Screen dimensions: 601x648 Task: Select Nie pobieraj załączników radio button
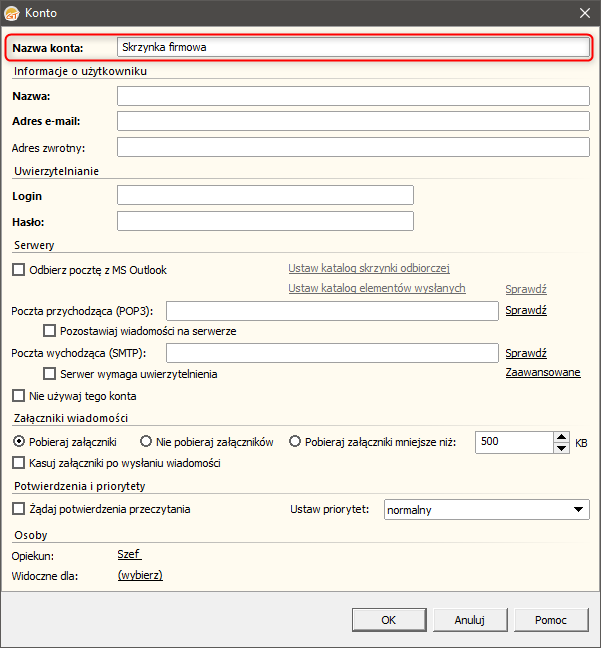(145, 441)
